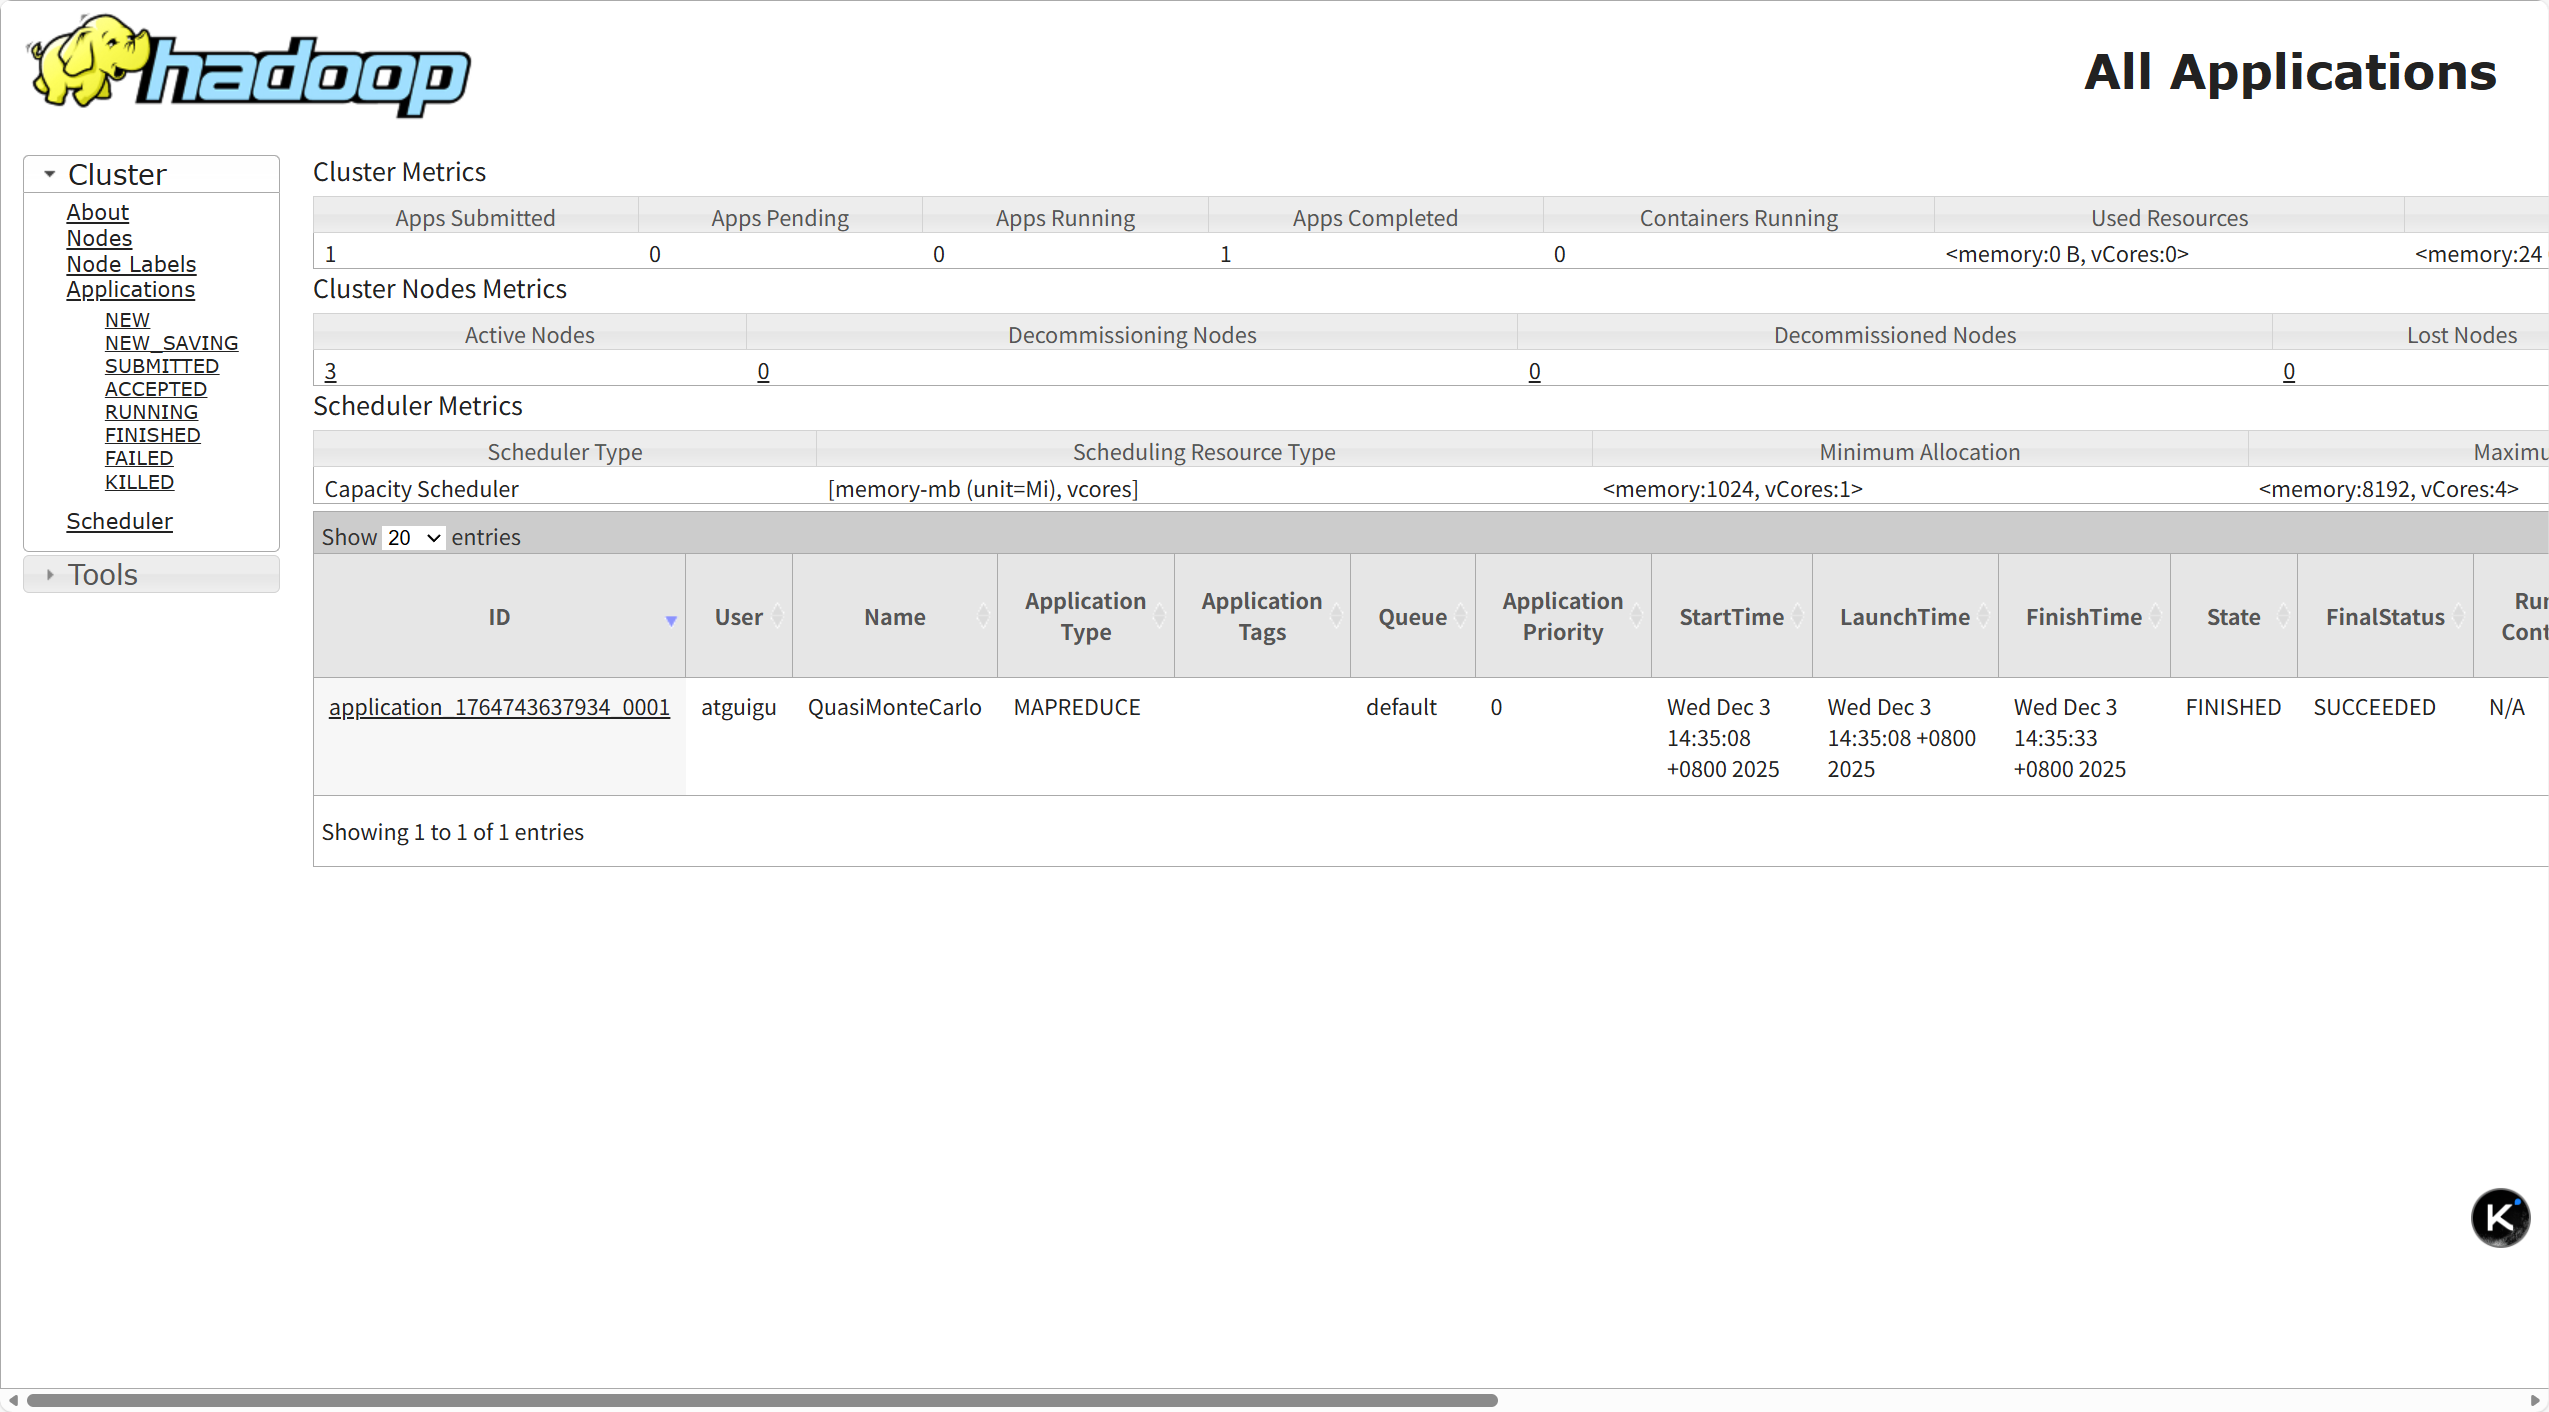Sort by the StartTime column header
The height and width of the screenshot is (1412, 2549).
pos(1731,617)
